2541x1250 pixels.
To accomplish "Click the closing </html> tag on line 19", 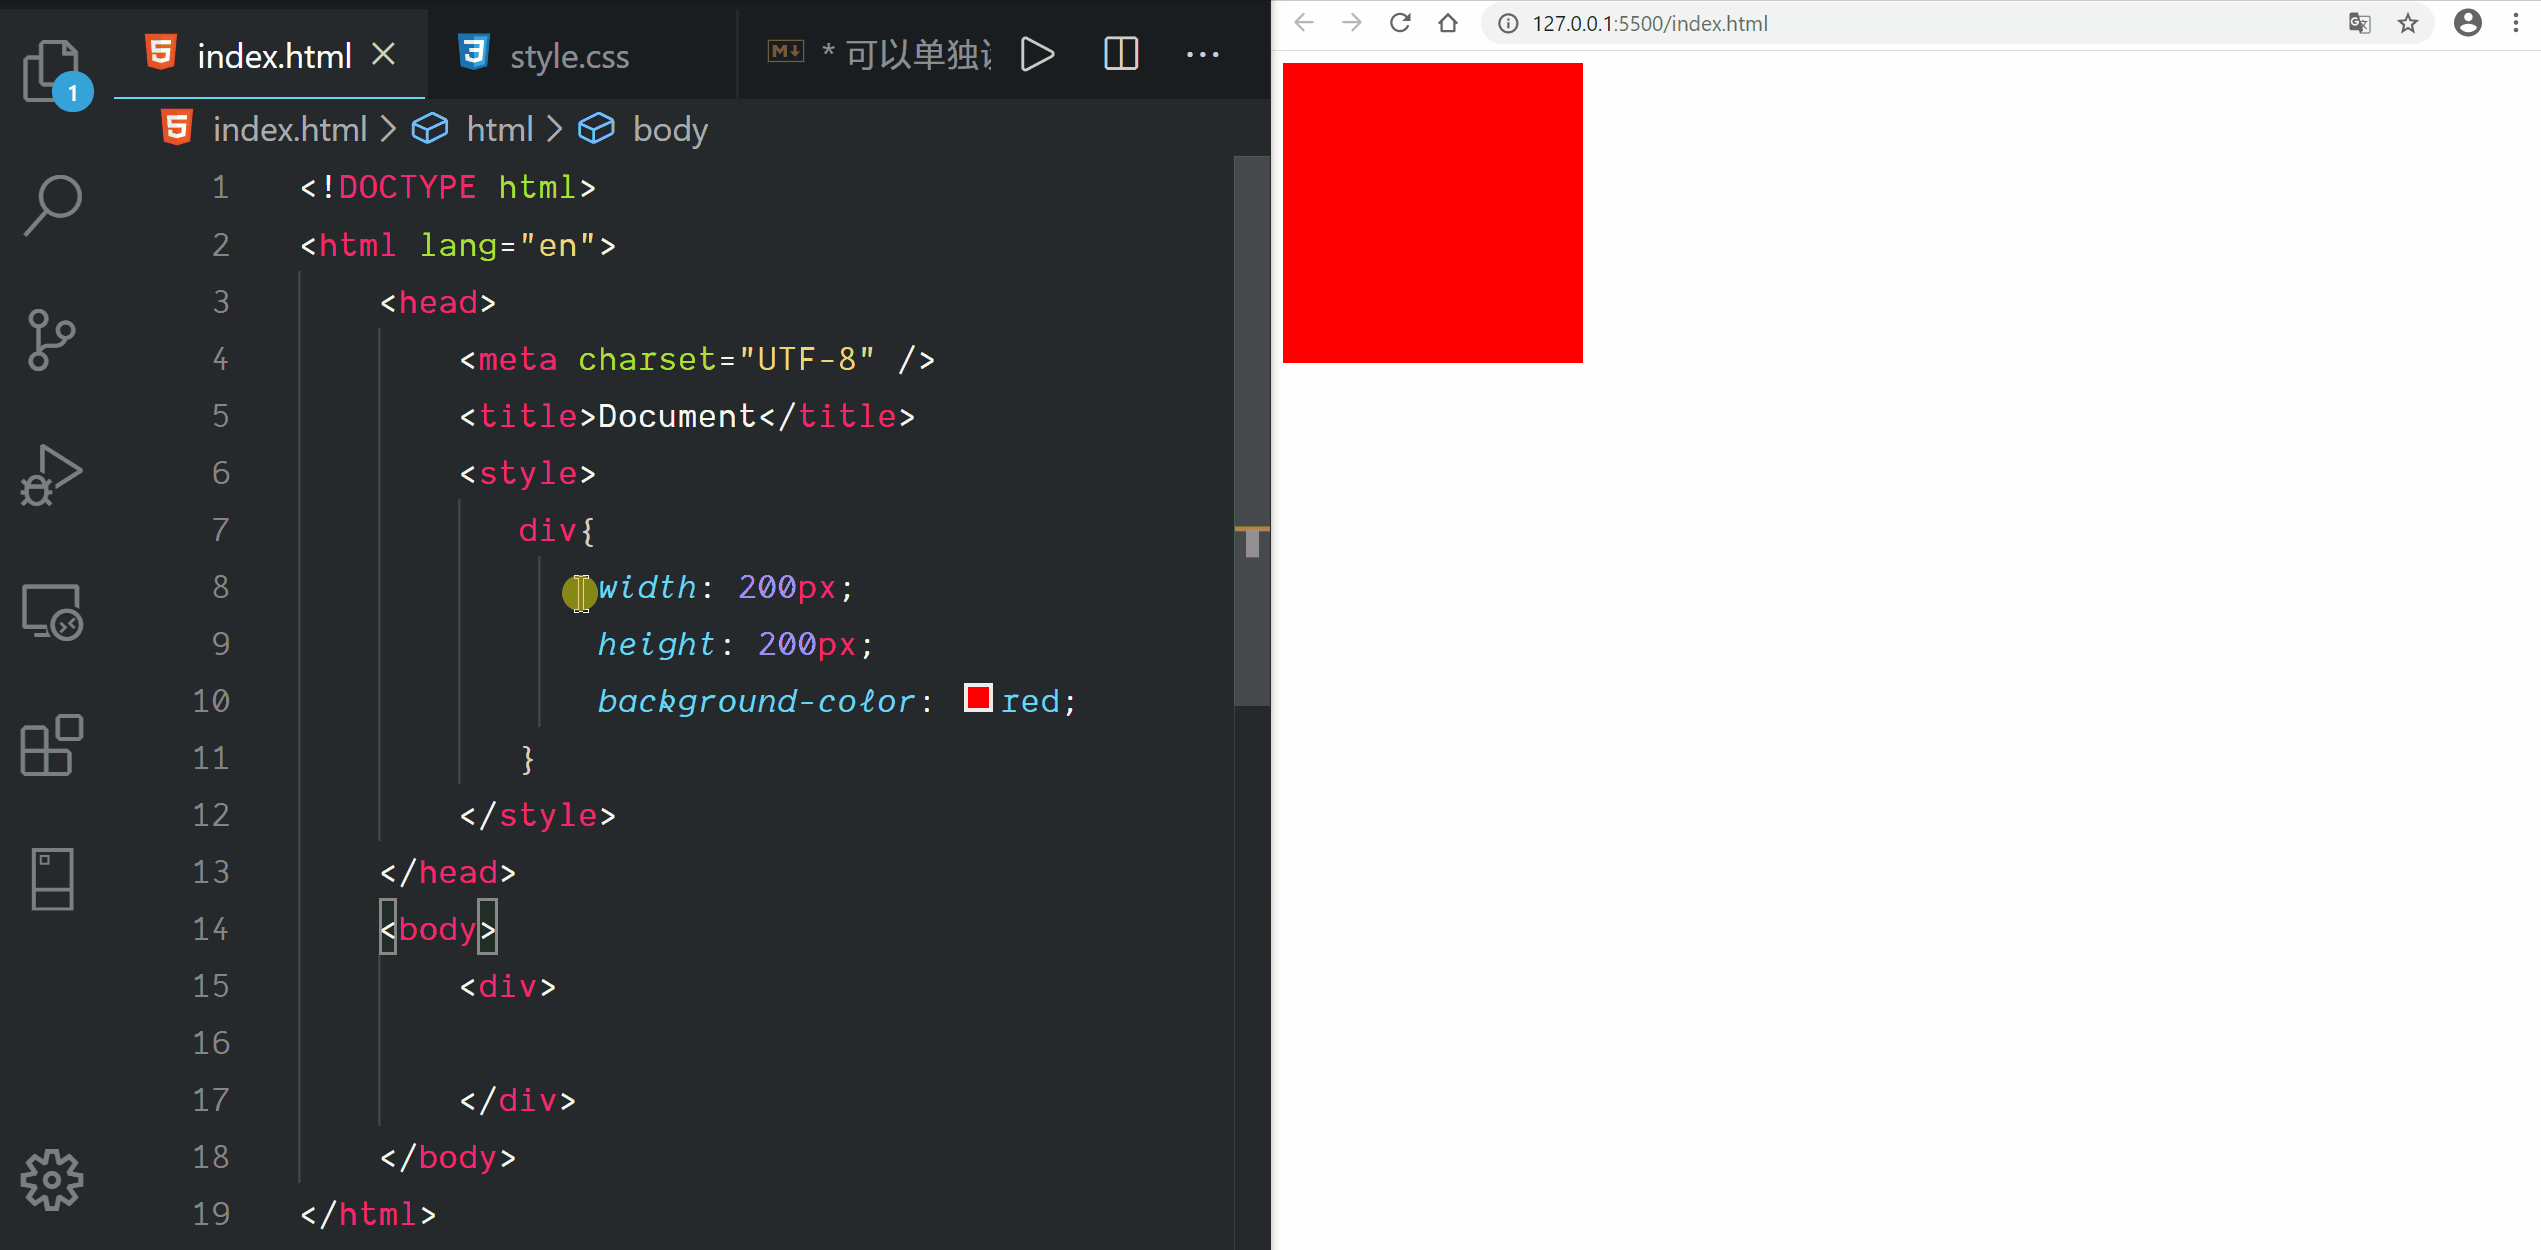I will pos(368,1214).
